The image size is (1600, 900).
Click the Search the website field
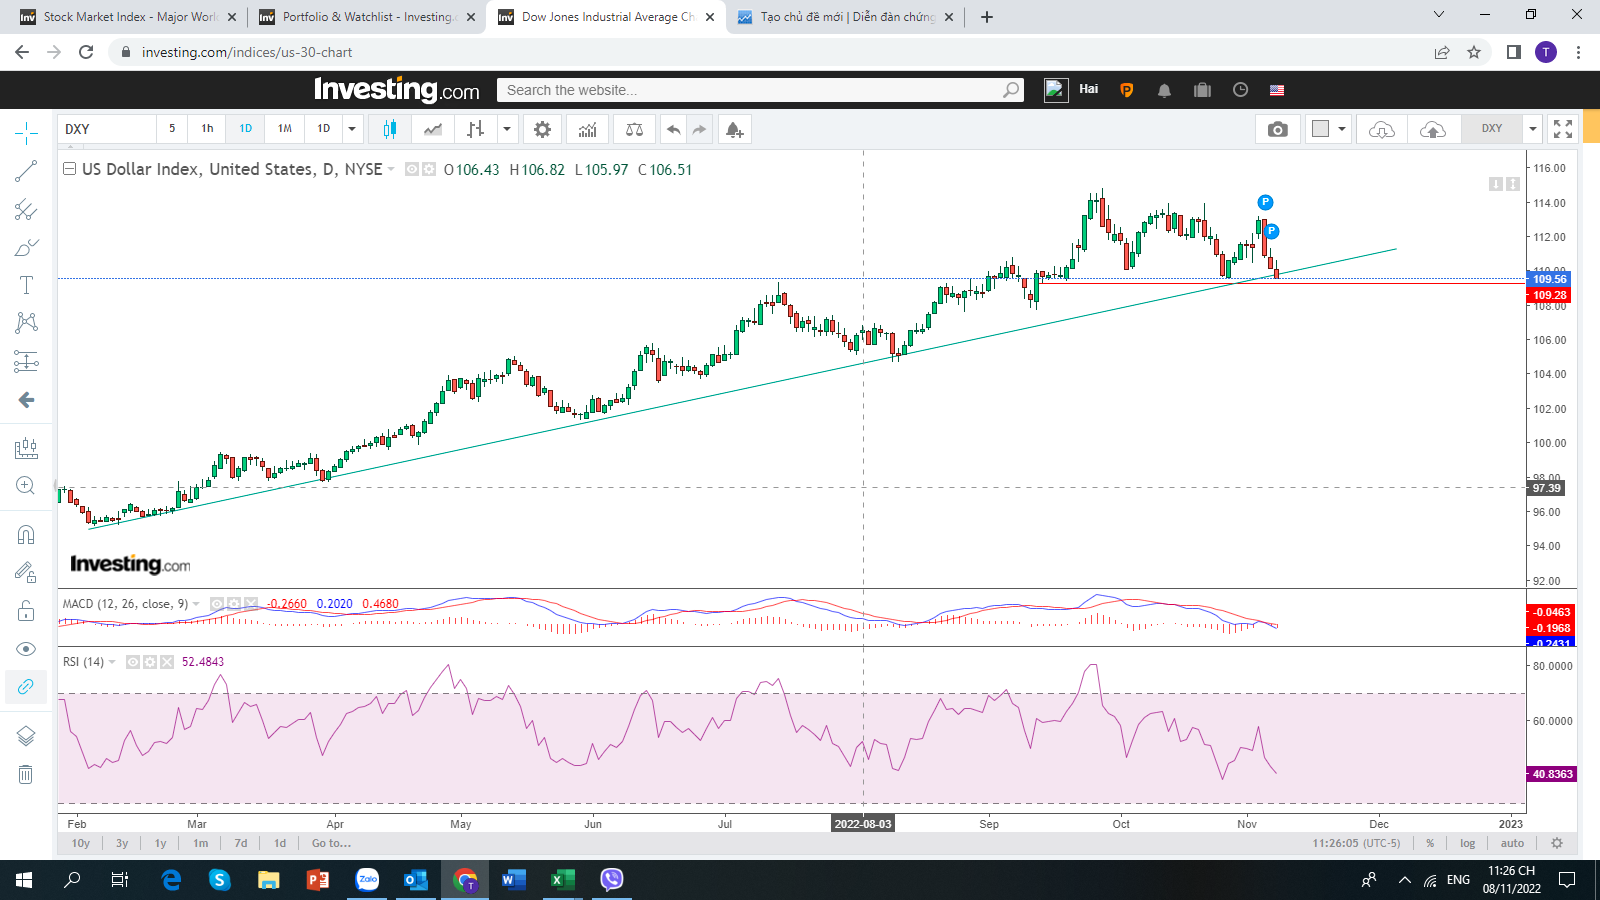(x=750, y=90)
